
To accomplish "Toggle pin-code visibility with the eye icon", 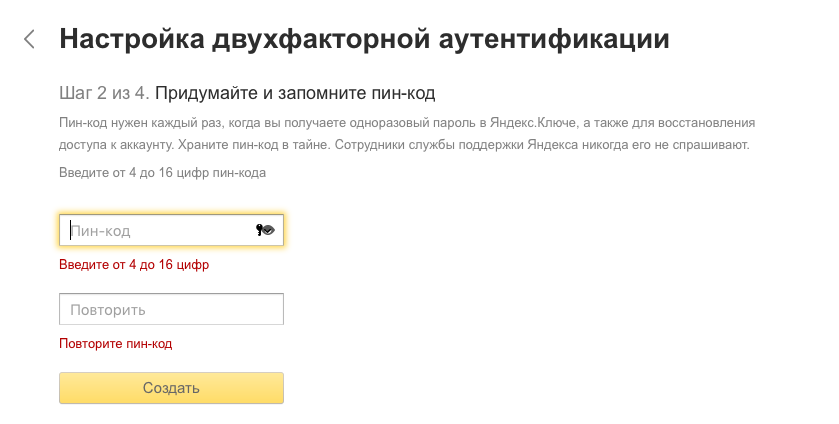I will [264, 231].
